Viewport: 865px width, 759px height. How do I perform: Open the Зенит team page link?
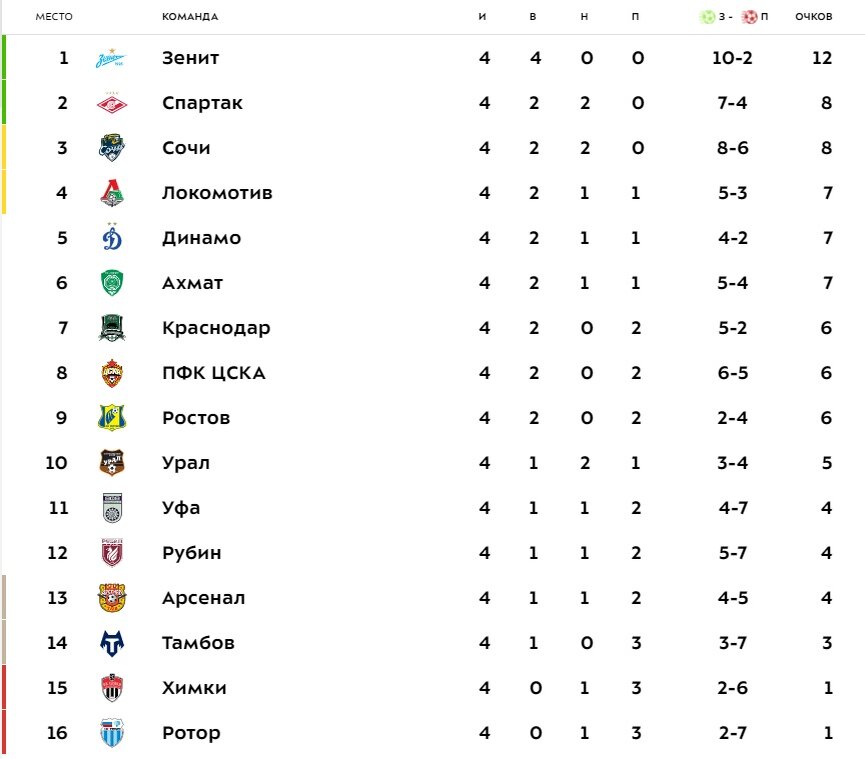click(x=190, y=58)
